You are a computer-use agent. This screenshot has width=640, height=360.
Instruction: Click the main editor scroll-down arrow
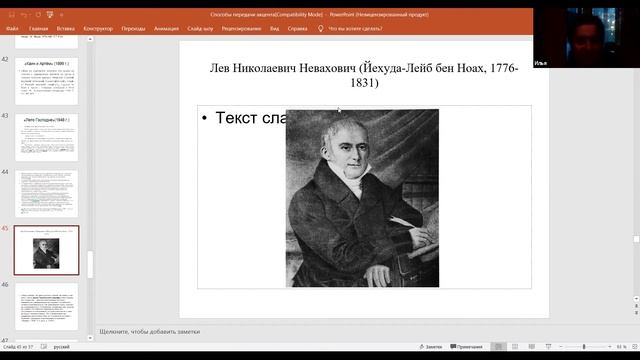[x=636, y=299]
